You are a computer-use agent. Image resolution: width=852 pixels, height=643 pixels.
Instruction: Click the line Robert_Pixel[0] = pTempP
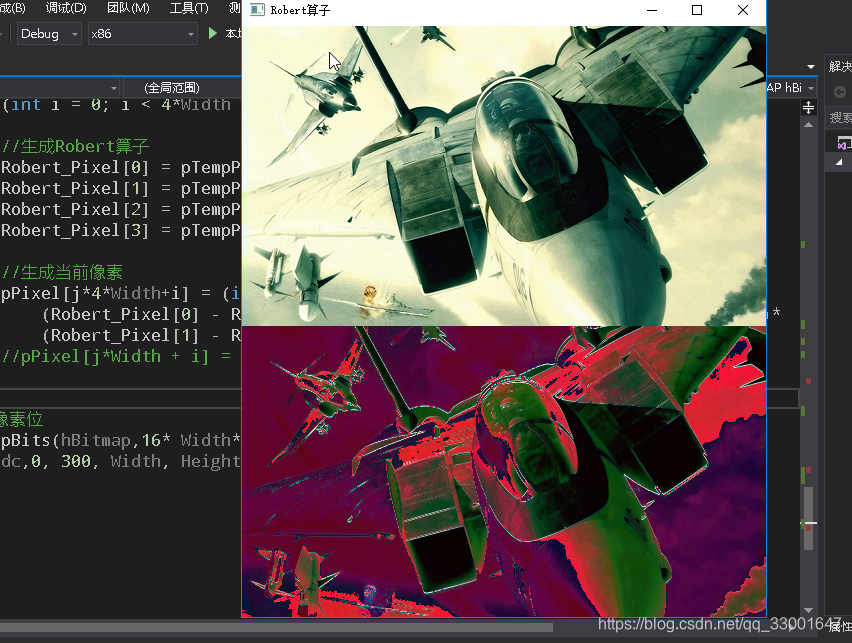pyautogui.click(x=120, y=167)
